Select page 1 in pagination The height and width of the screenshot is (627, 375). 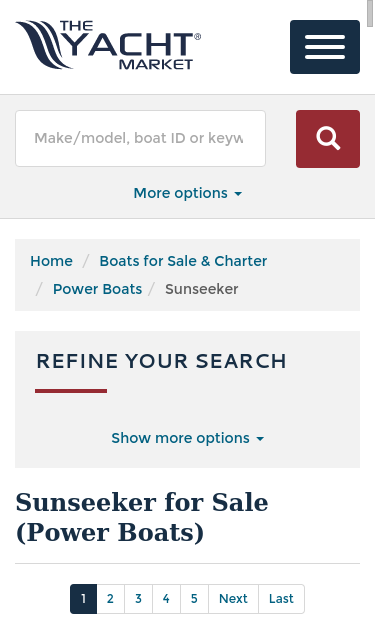(x=84, y=599)
